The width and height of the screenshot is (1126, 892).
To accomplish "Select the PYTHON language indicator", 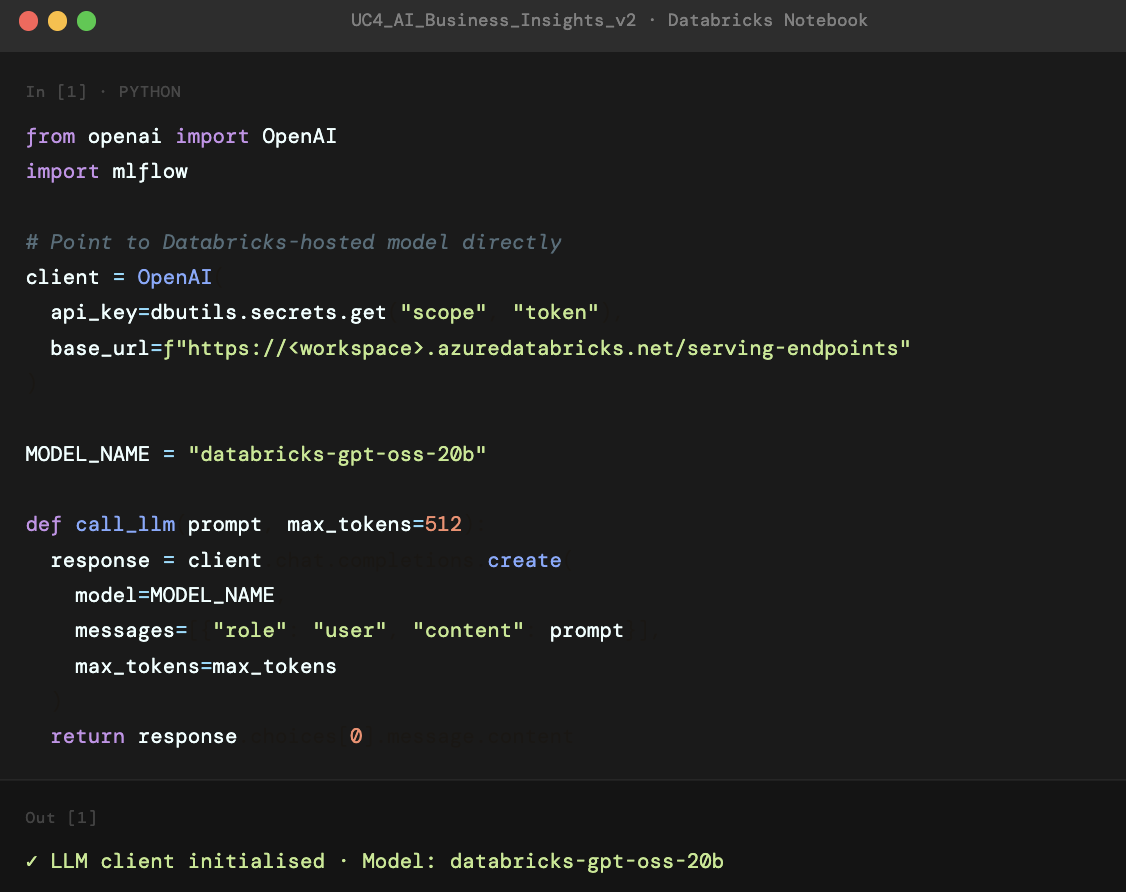I will pyautogui.click(x=149, y=91).
